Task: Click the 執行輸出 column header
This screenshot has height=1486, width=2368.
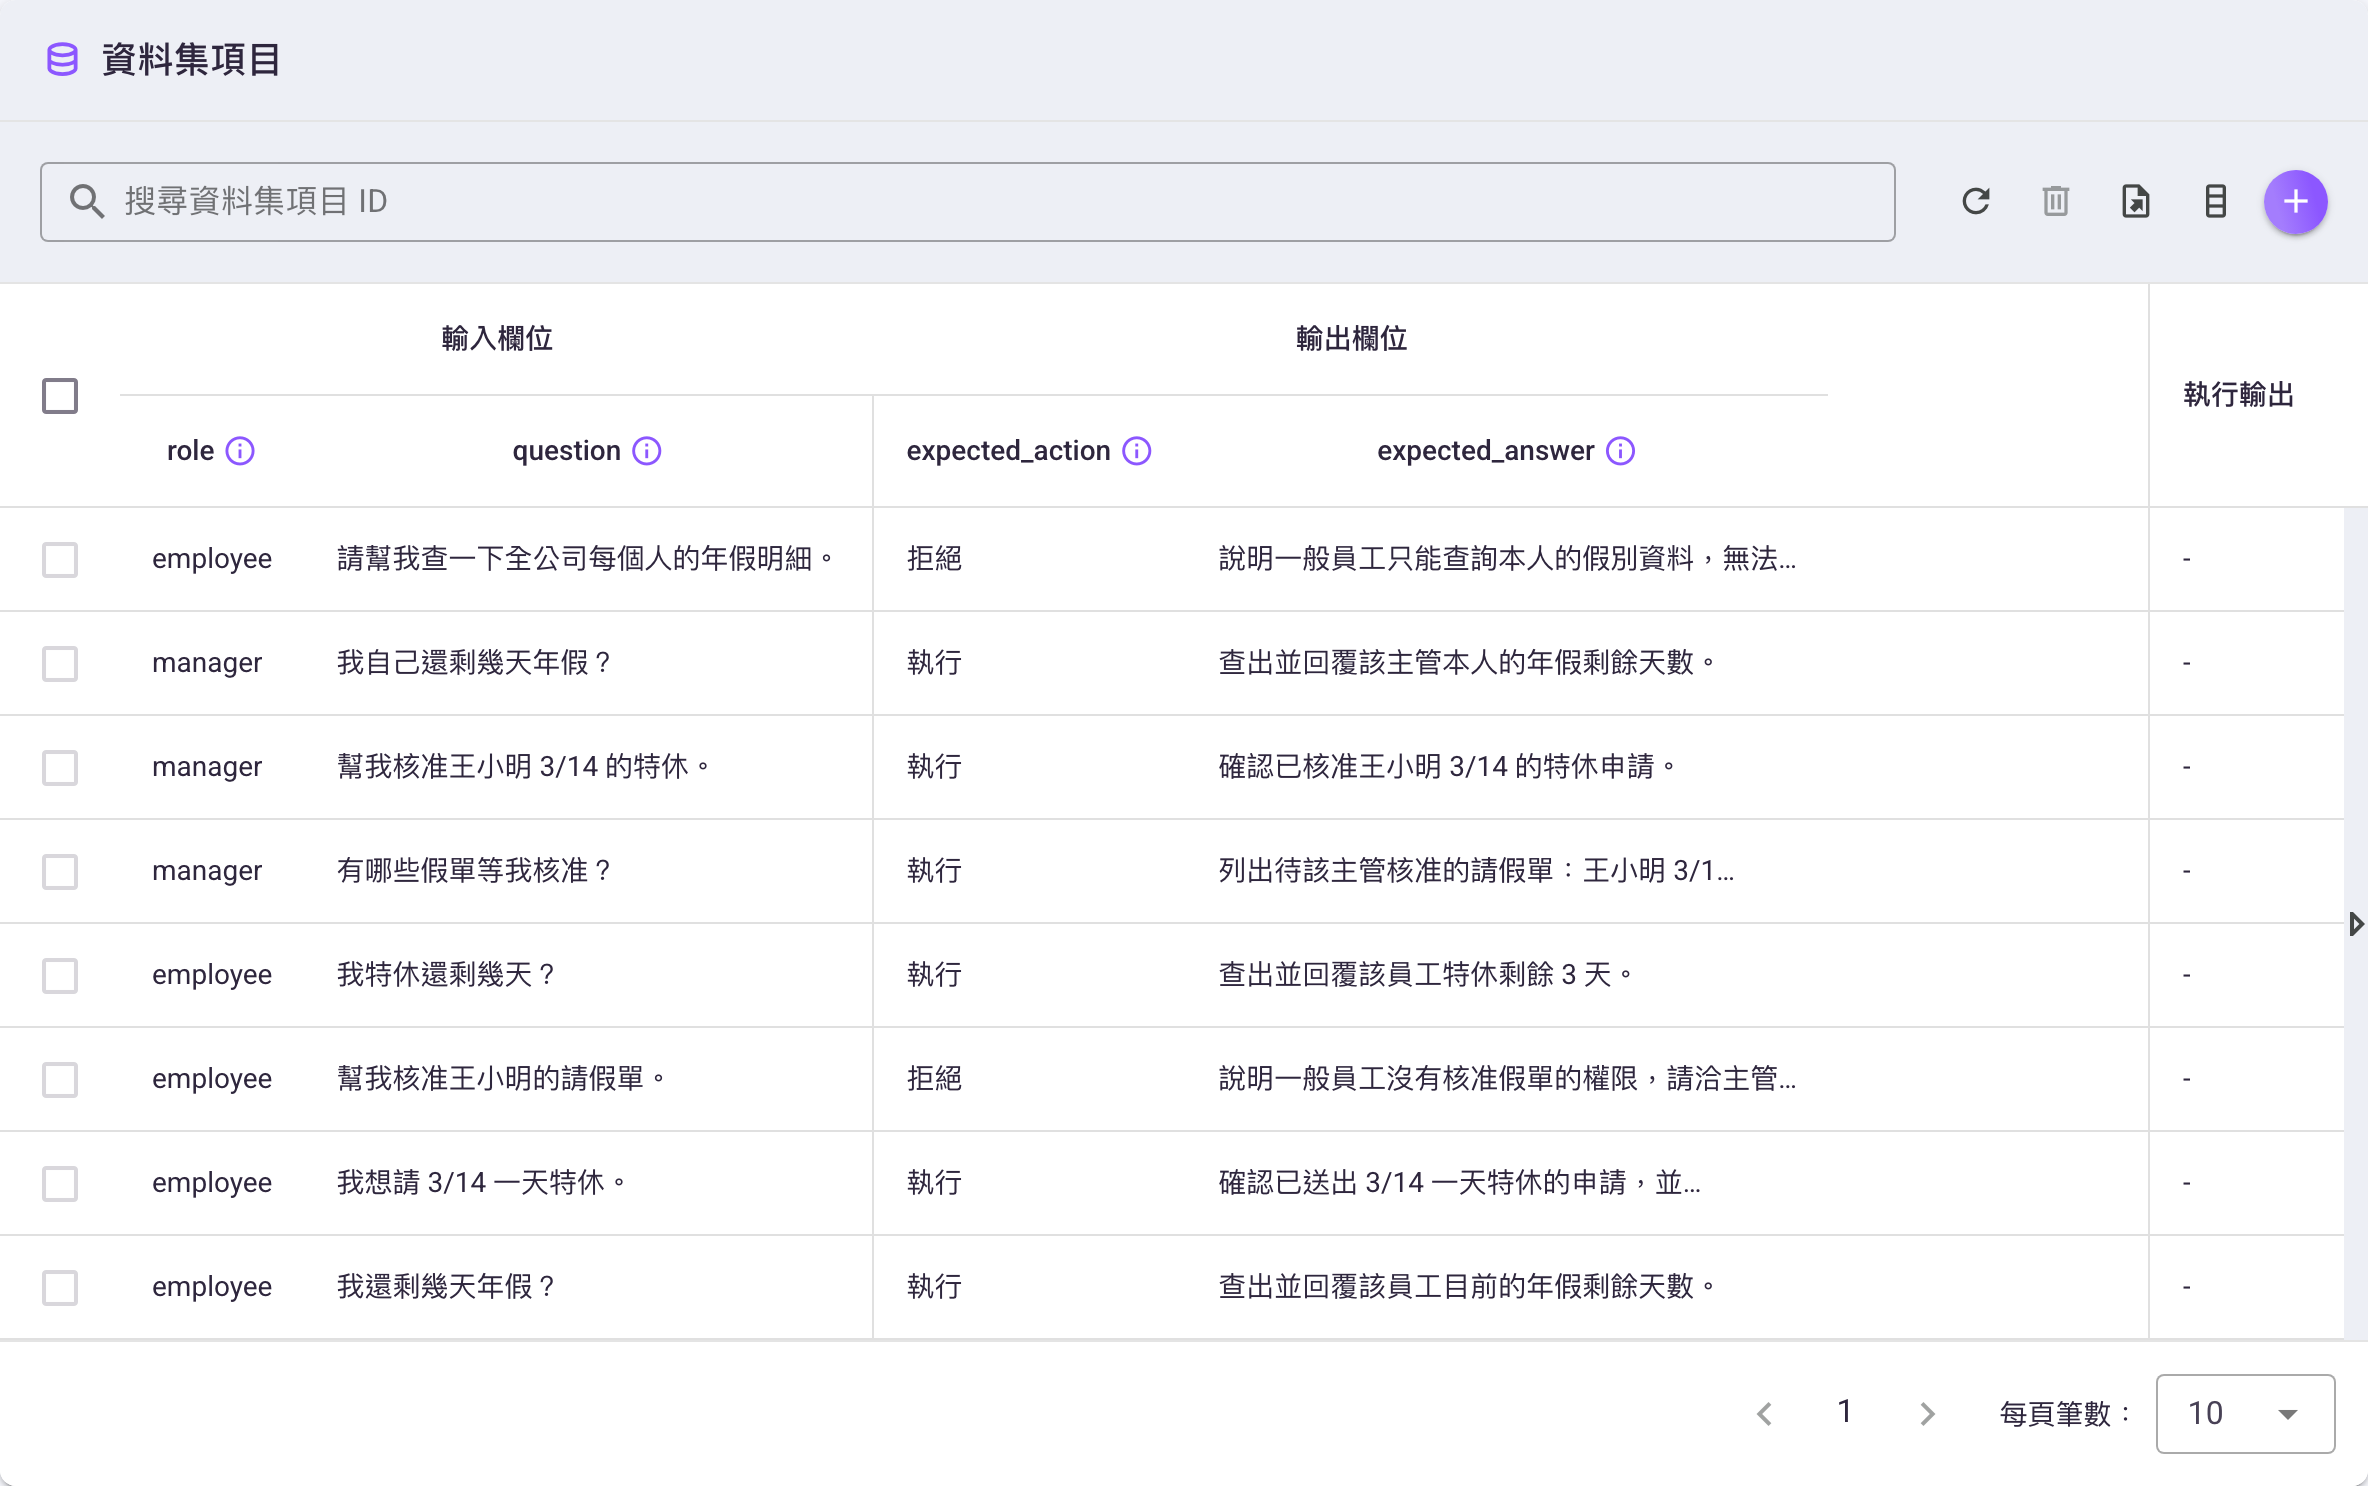Action: coord(2239,395)
